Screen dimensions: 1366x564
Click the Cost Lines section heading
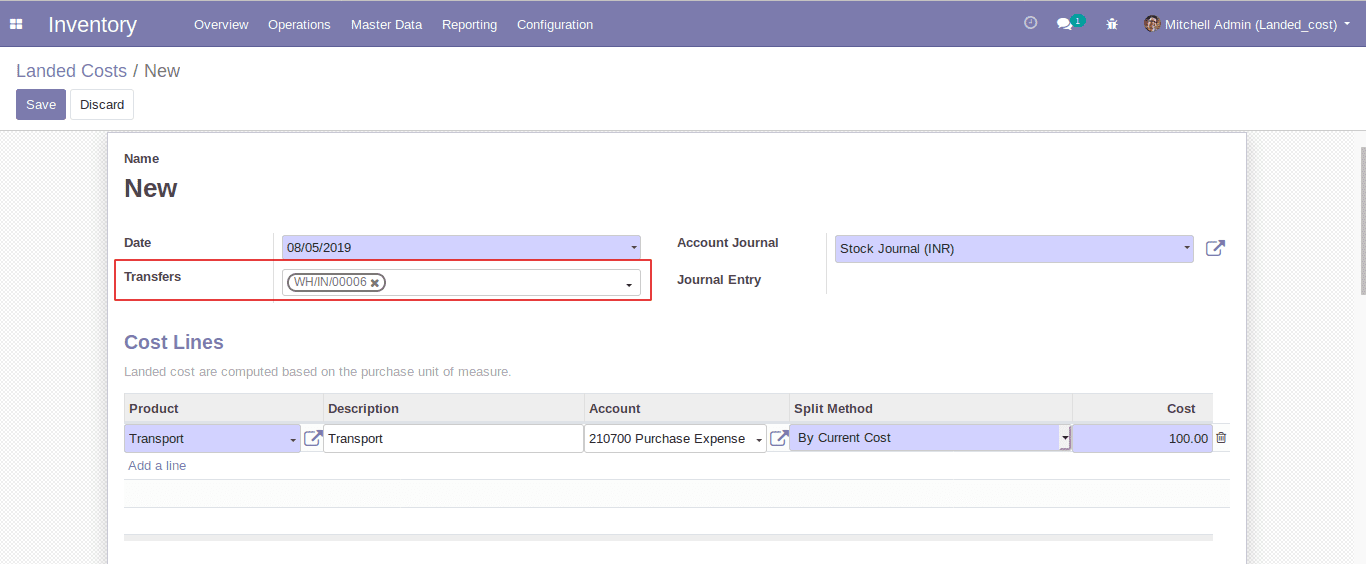pos(174,342)
